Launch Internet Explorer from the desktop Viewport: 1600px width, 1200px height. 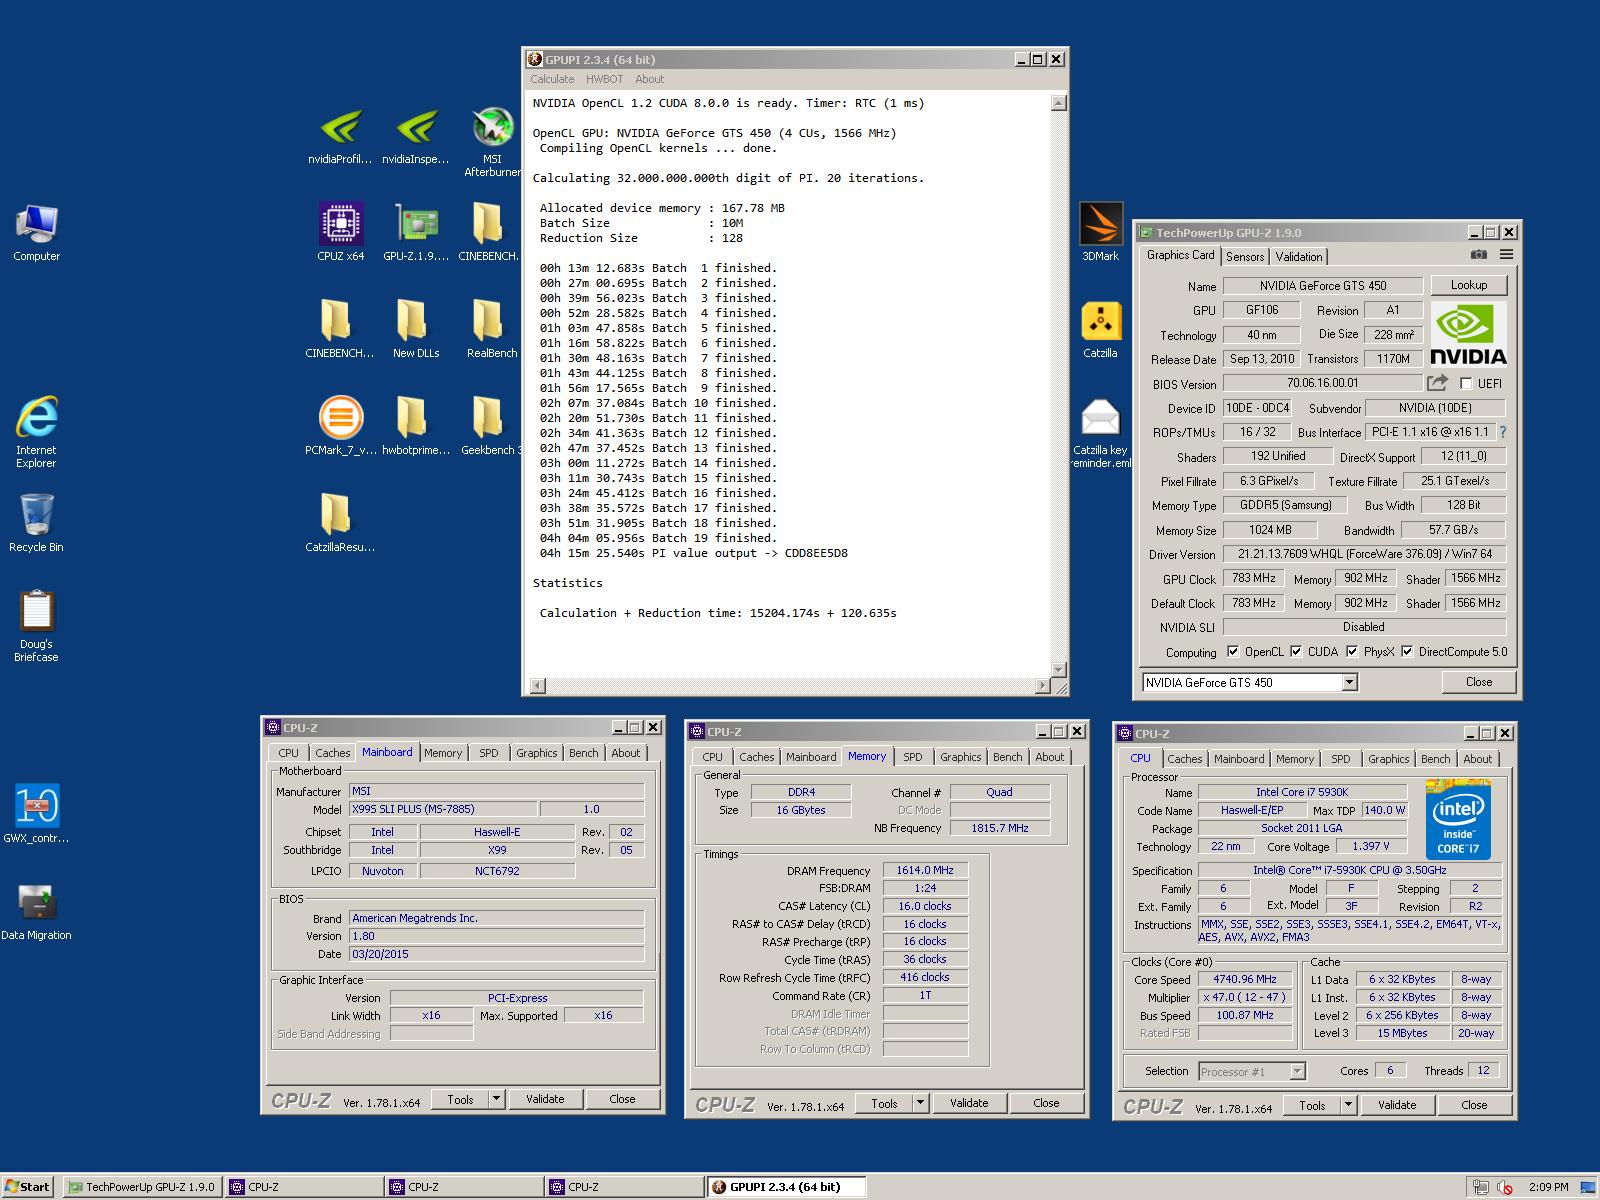click(36, 432)
